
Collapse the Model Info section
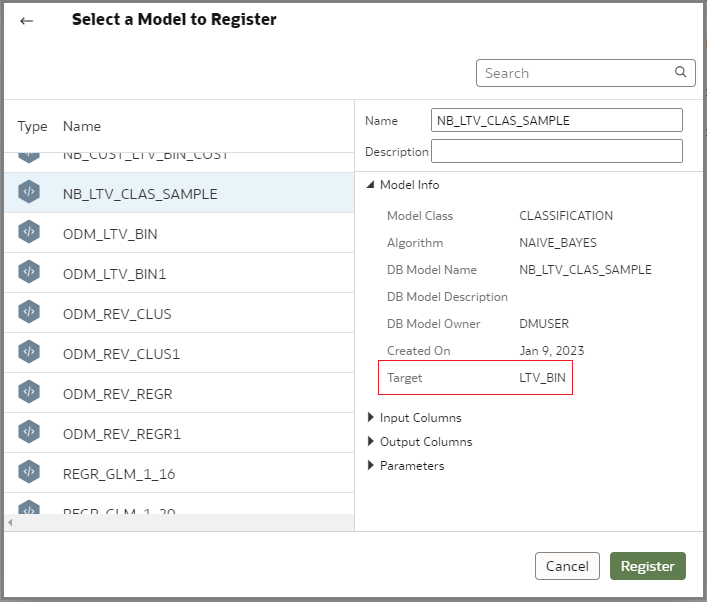pyautogui.click(x=371, y=185)
